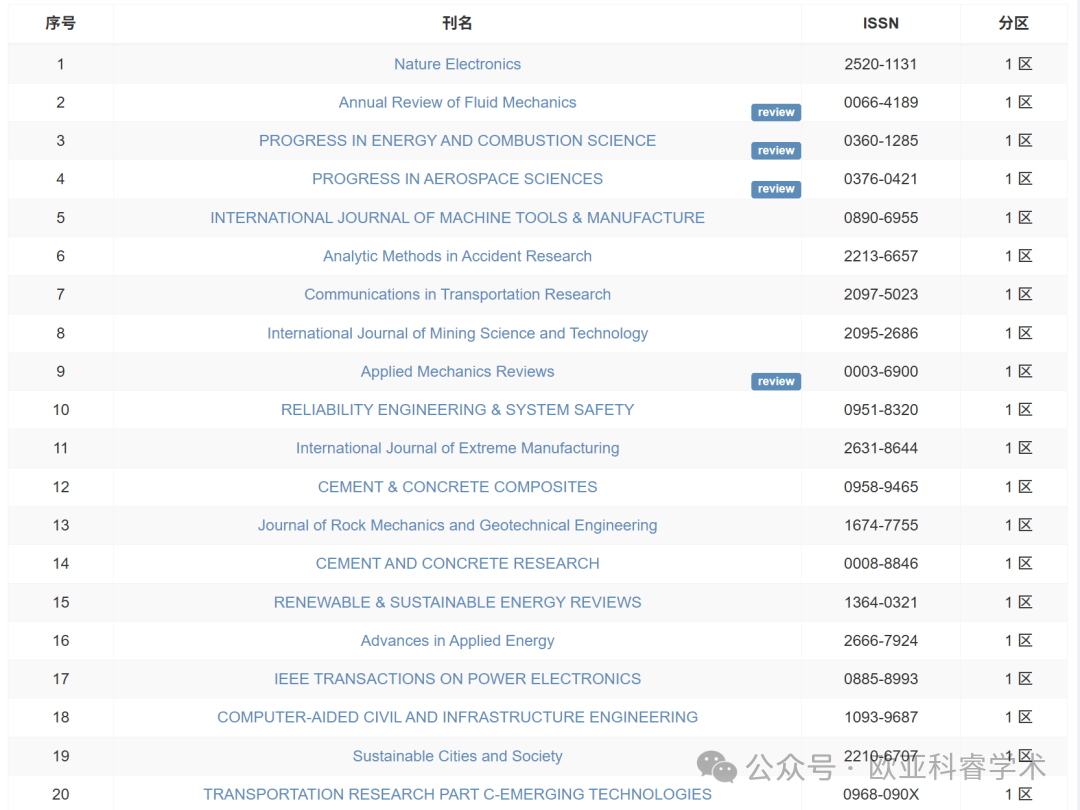Select ISSN 0885-8993 cell
The width and height of the screenshot is (1080, 810).
point(881,679)
